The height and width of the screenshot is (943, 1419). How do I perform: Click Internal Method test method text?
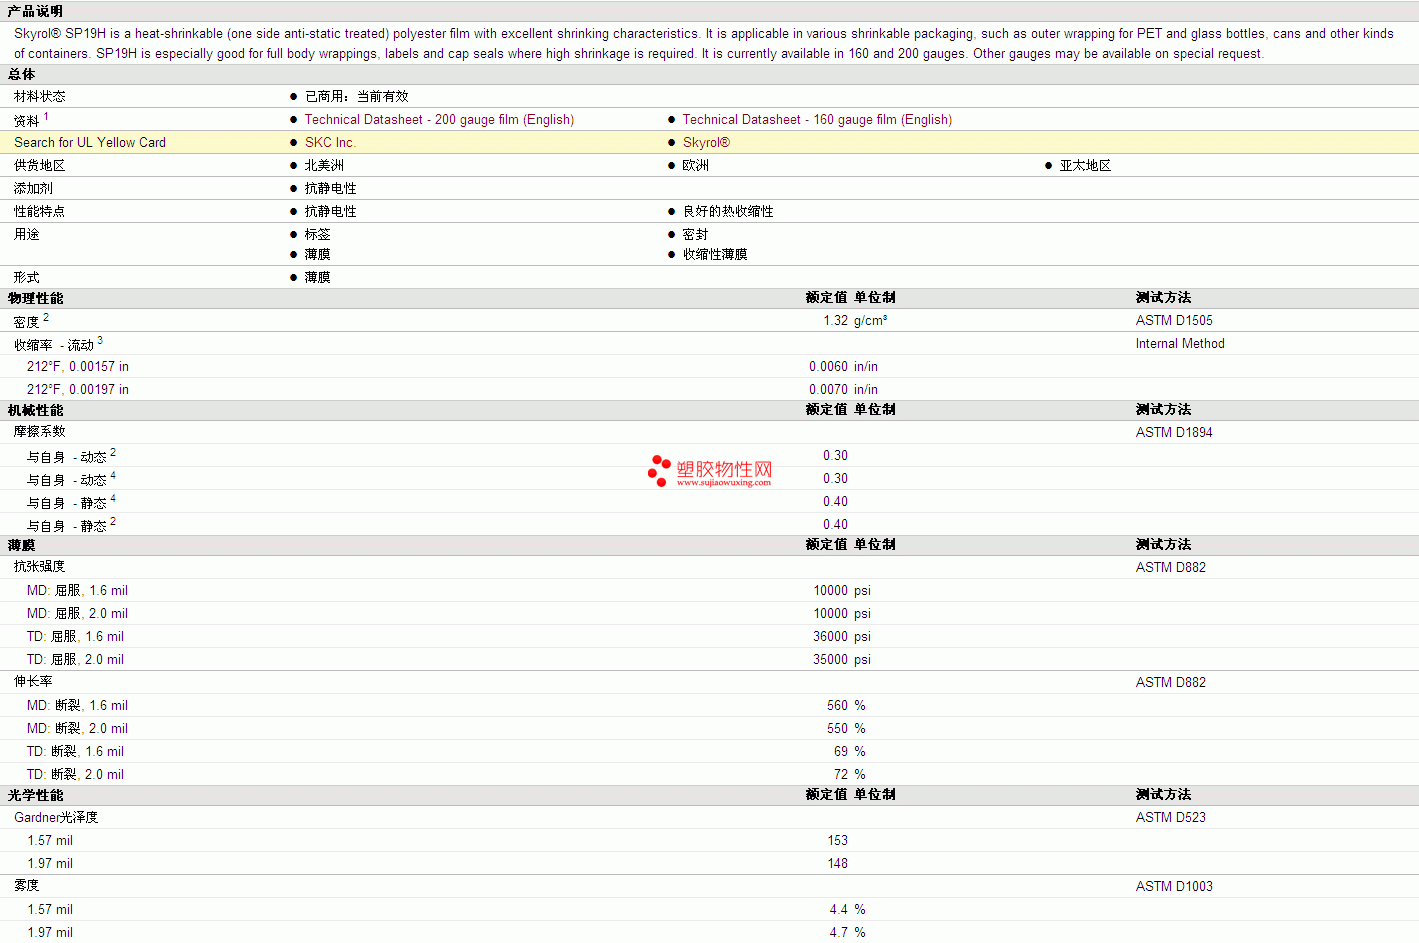pos(1180,344)
